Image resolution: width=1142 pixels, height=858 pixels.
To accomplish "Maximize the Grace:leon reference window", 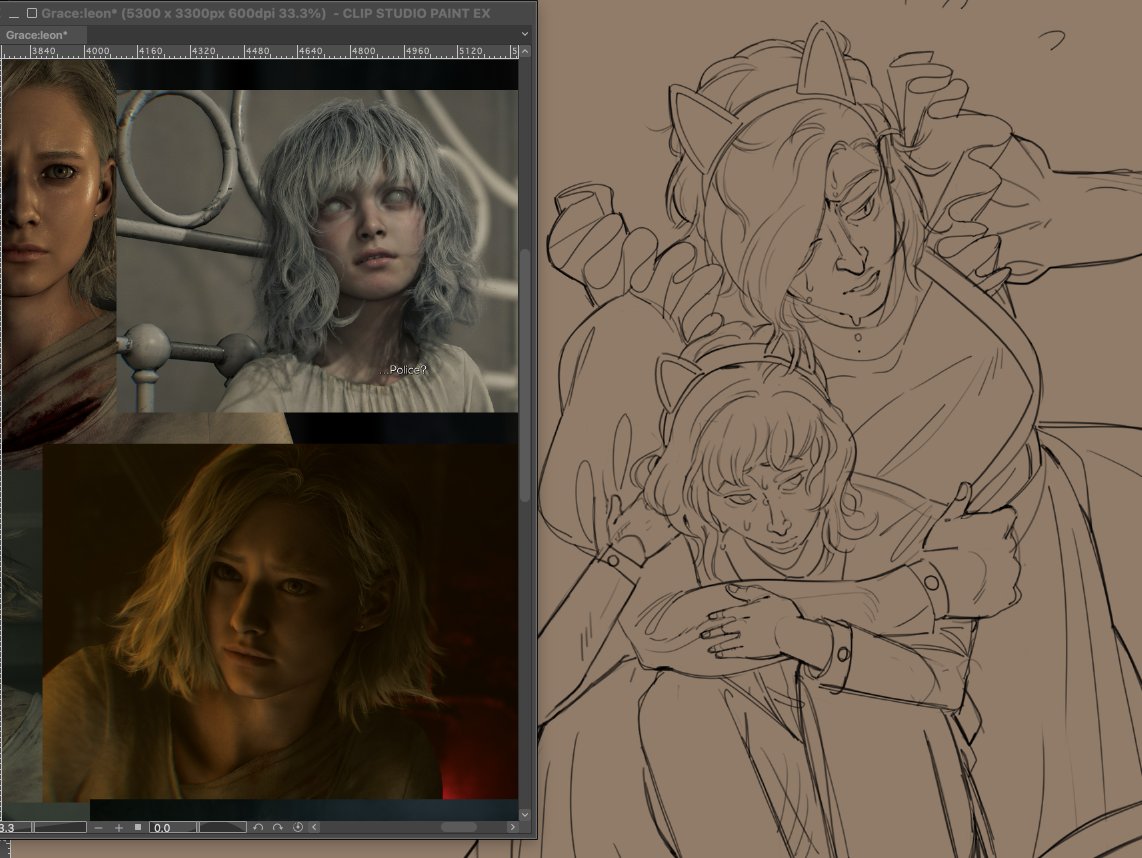I will [32, 13].
